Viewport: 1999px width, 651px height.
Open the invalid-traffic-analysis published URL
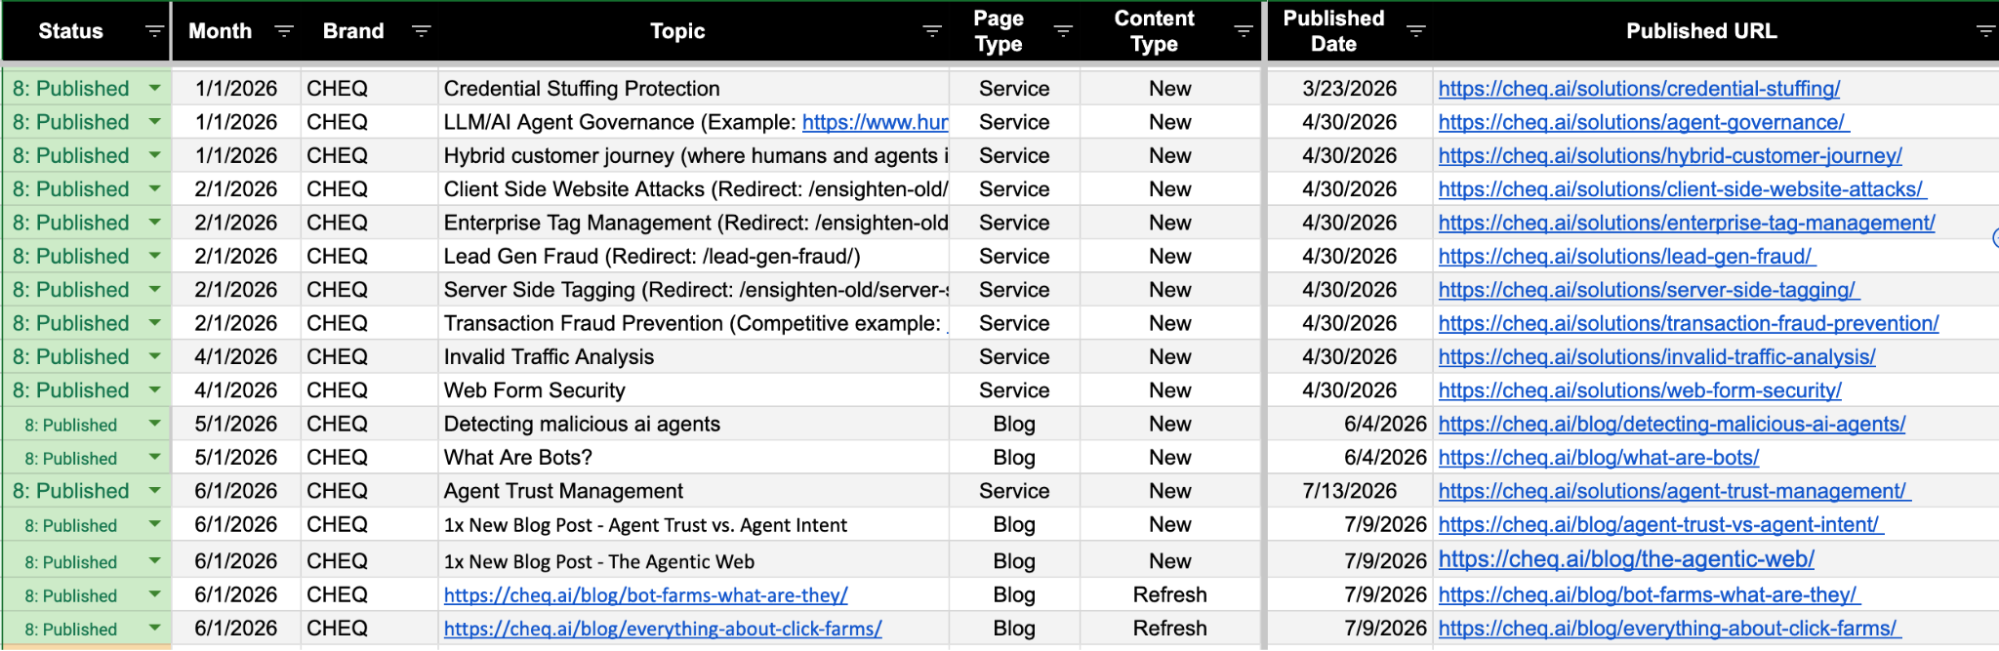point(1657,357)
